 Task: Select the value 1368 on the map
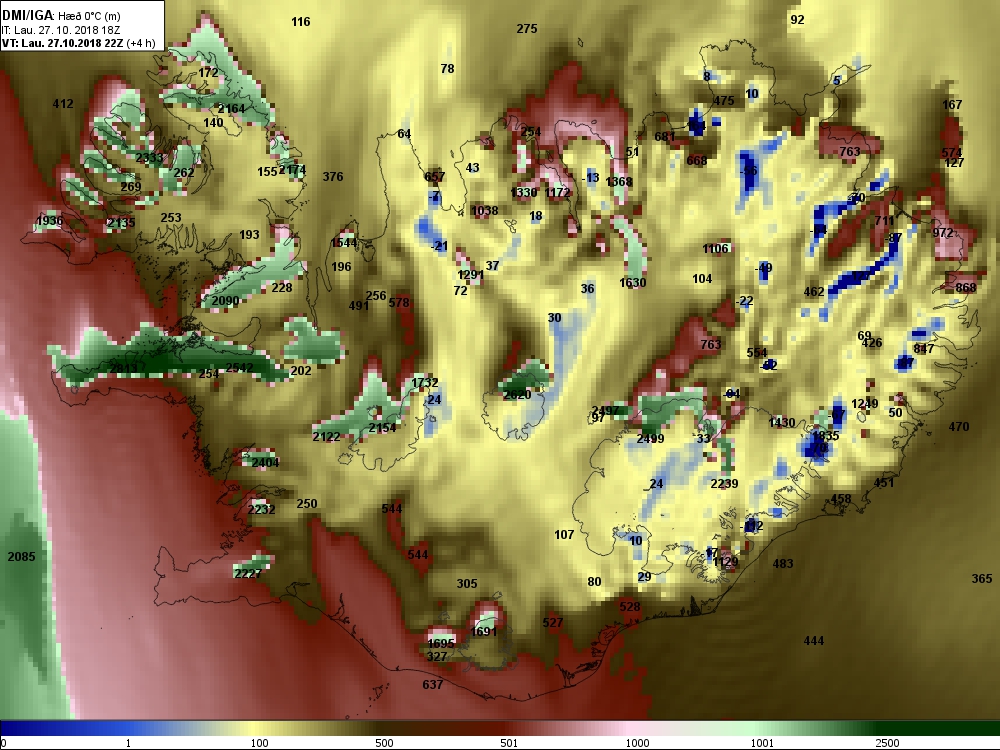point(619,182)
